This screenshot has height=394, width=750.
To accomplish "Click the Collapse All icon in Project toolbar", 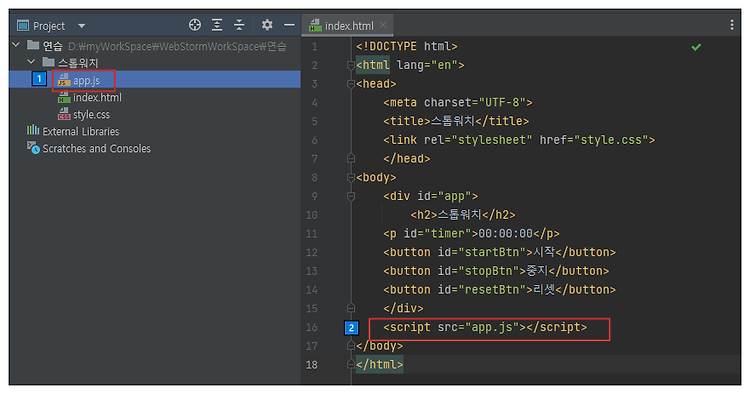I will (x=239, y=25).
